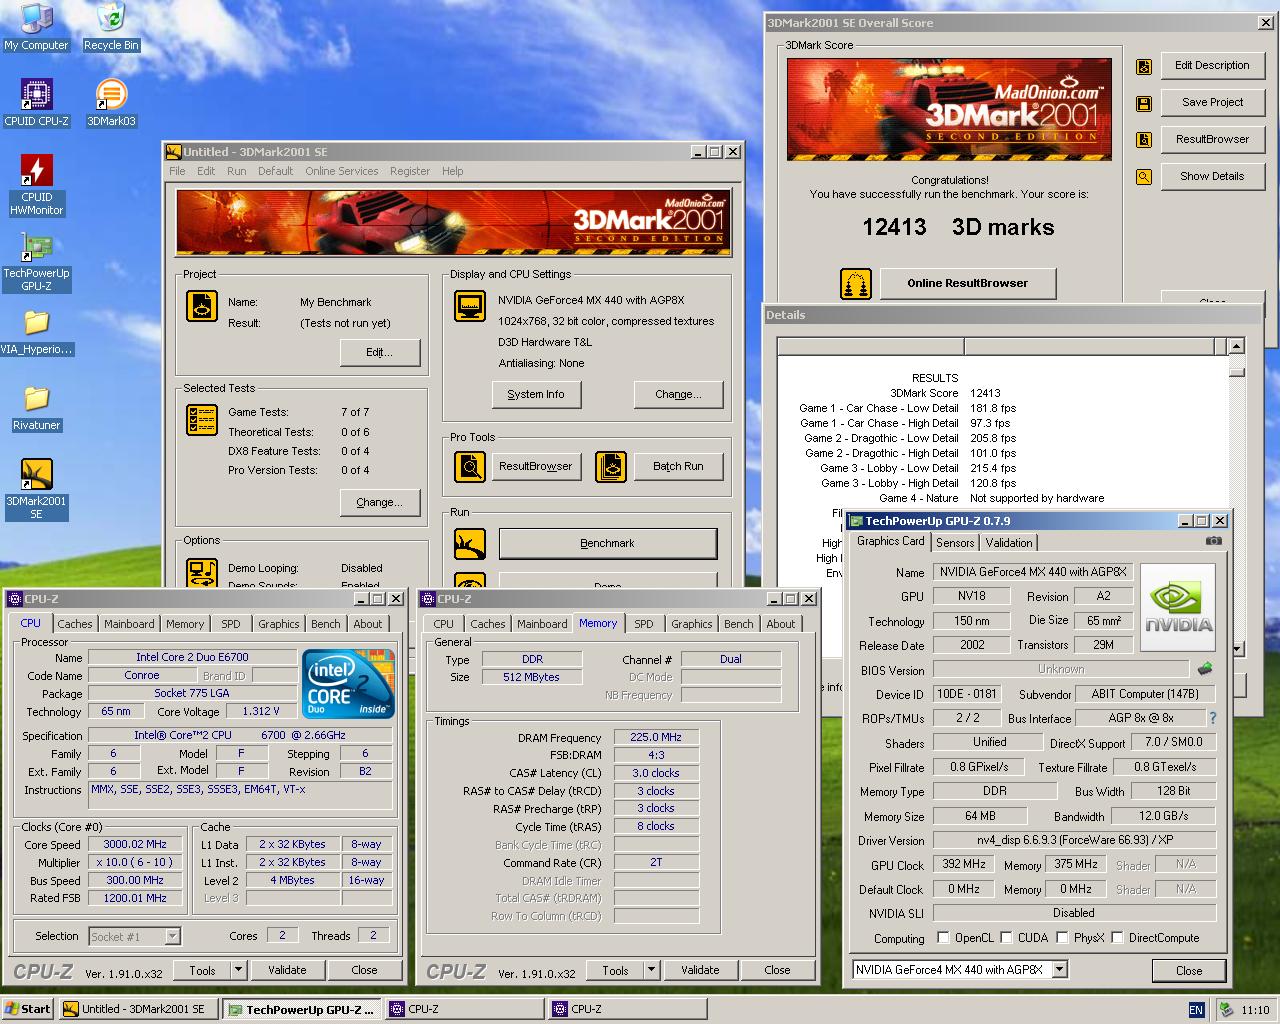Open the Help menu in 3DMark2001 SE

pyautogui.click(x=453, y=171)
